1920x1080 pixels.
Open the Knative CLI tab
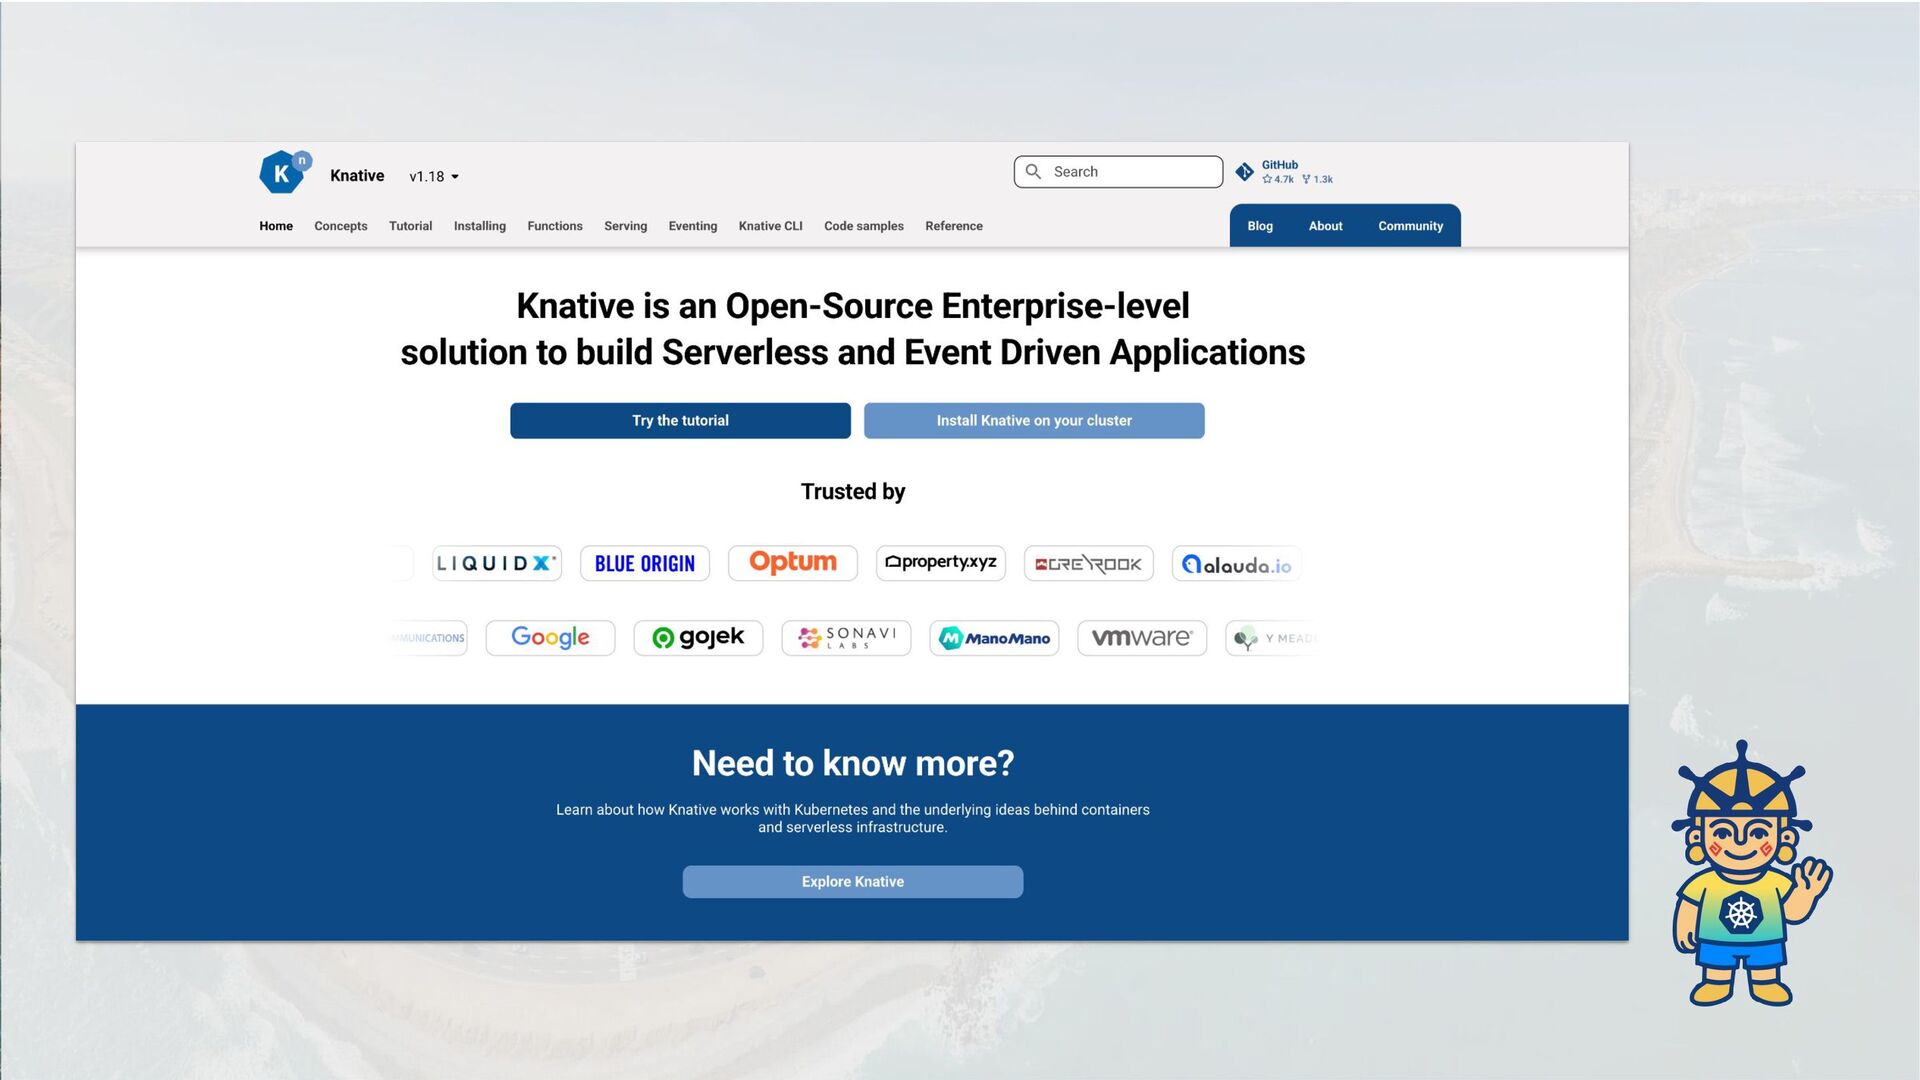(x=771, y=226)
